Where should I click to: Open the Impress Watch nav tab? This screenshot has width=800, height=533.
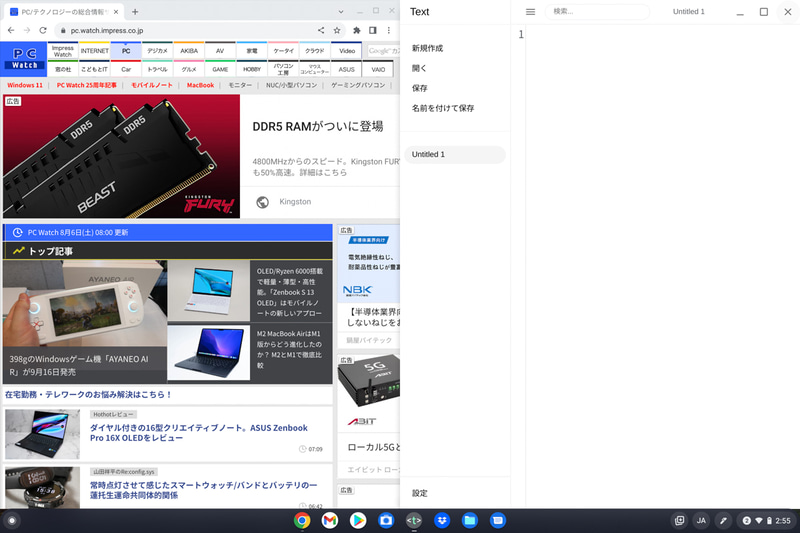tap(63, 51)
